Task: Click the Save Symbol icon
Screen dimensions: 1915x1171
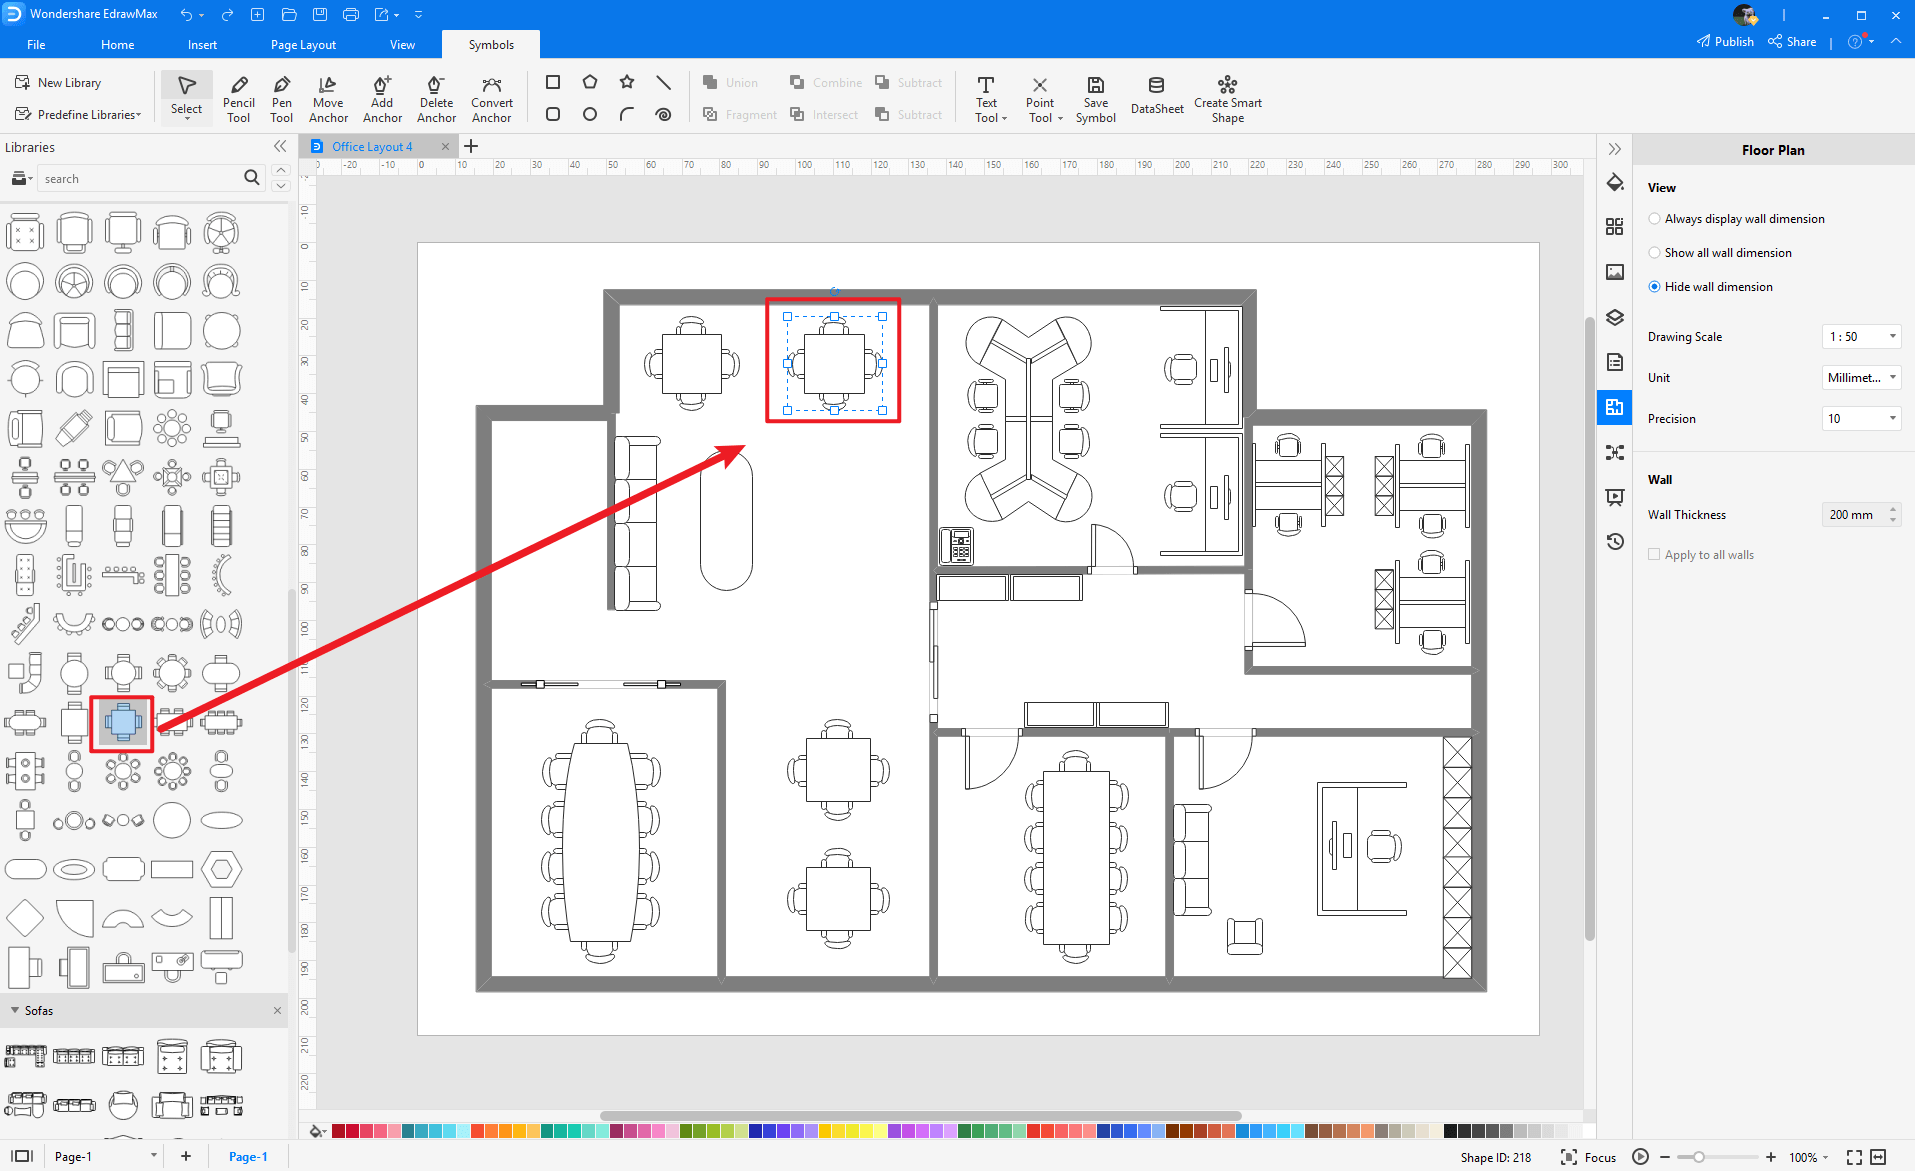Action: point(1095,99)
